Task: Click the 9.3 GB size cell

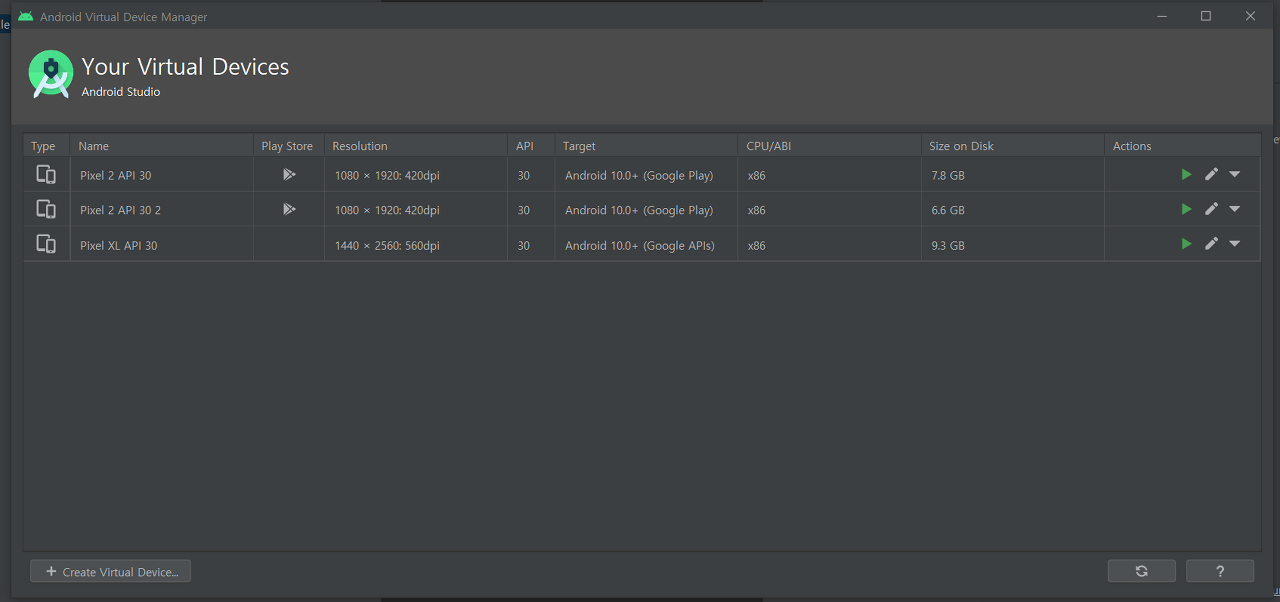Action: tap(1013, 244)
